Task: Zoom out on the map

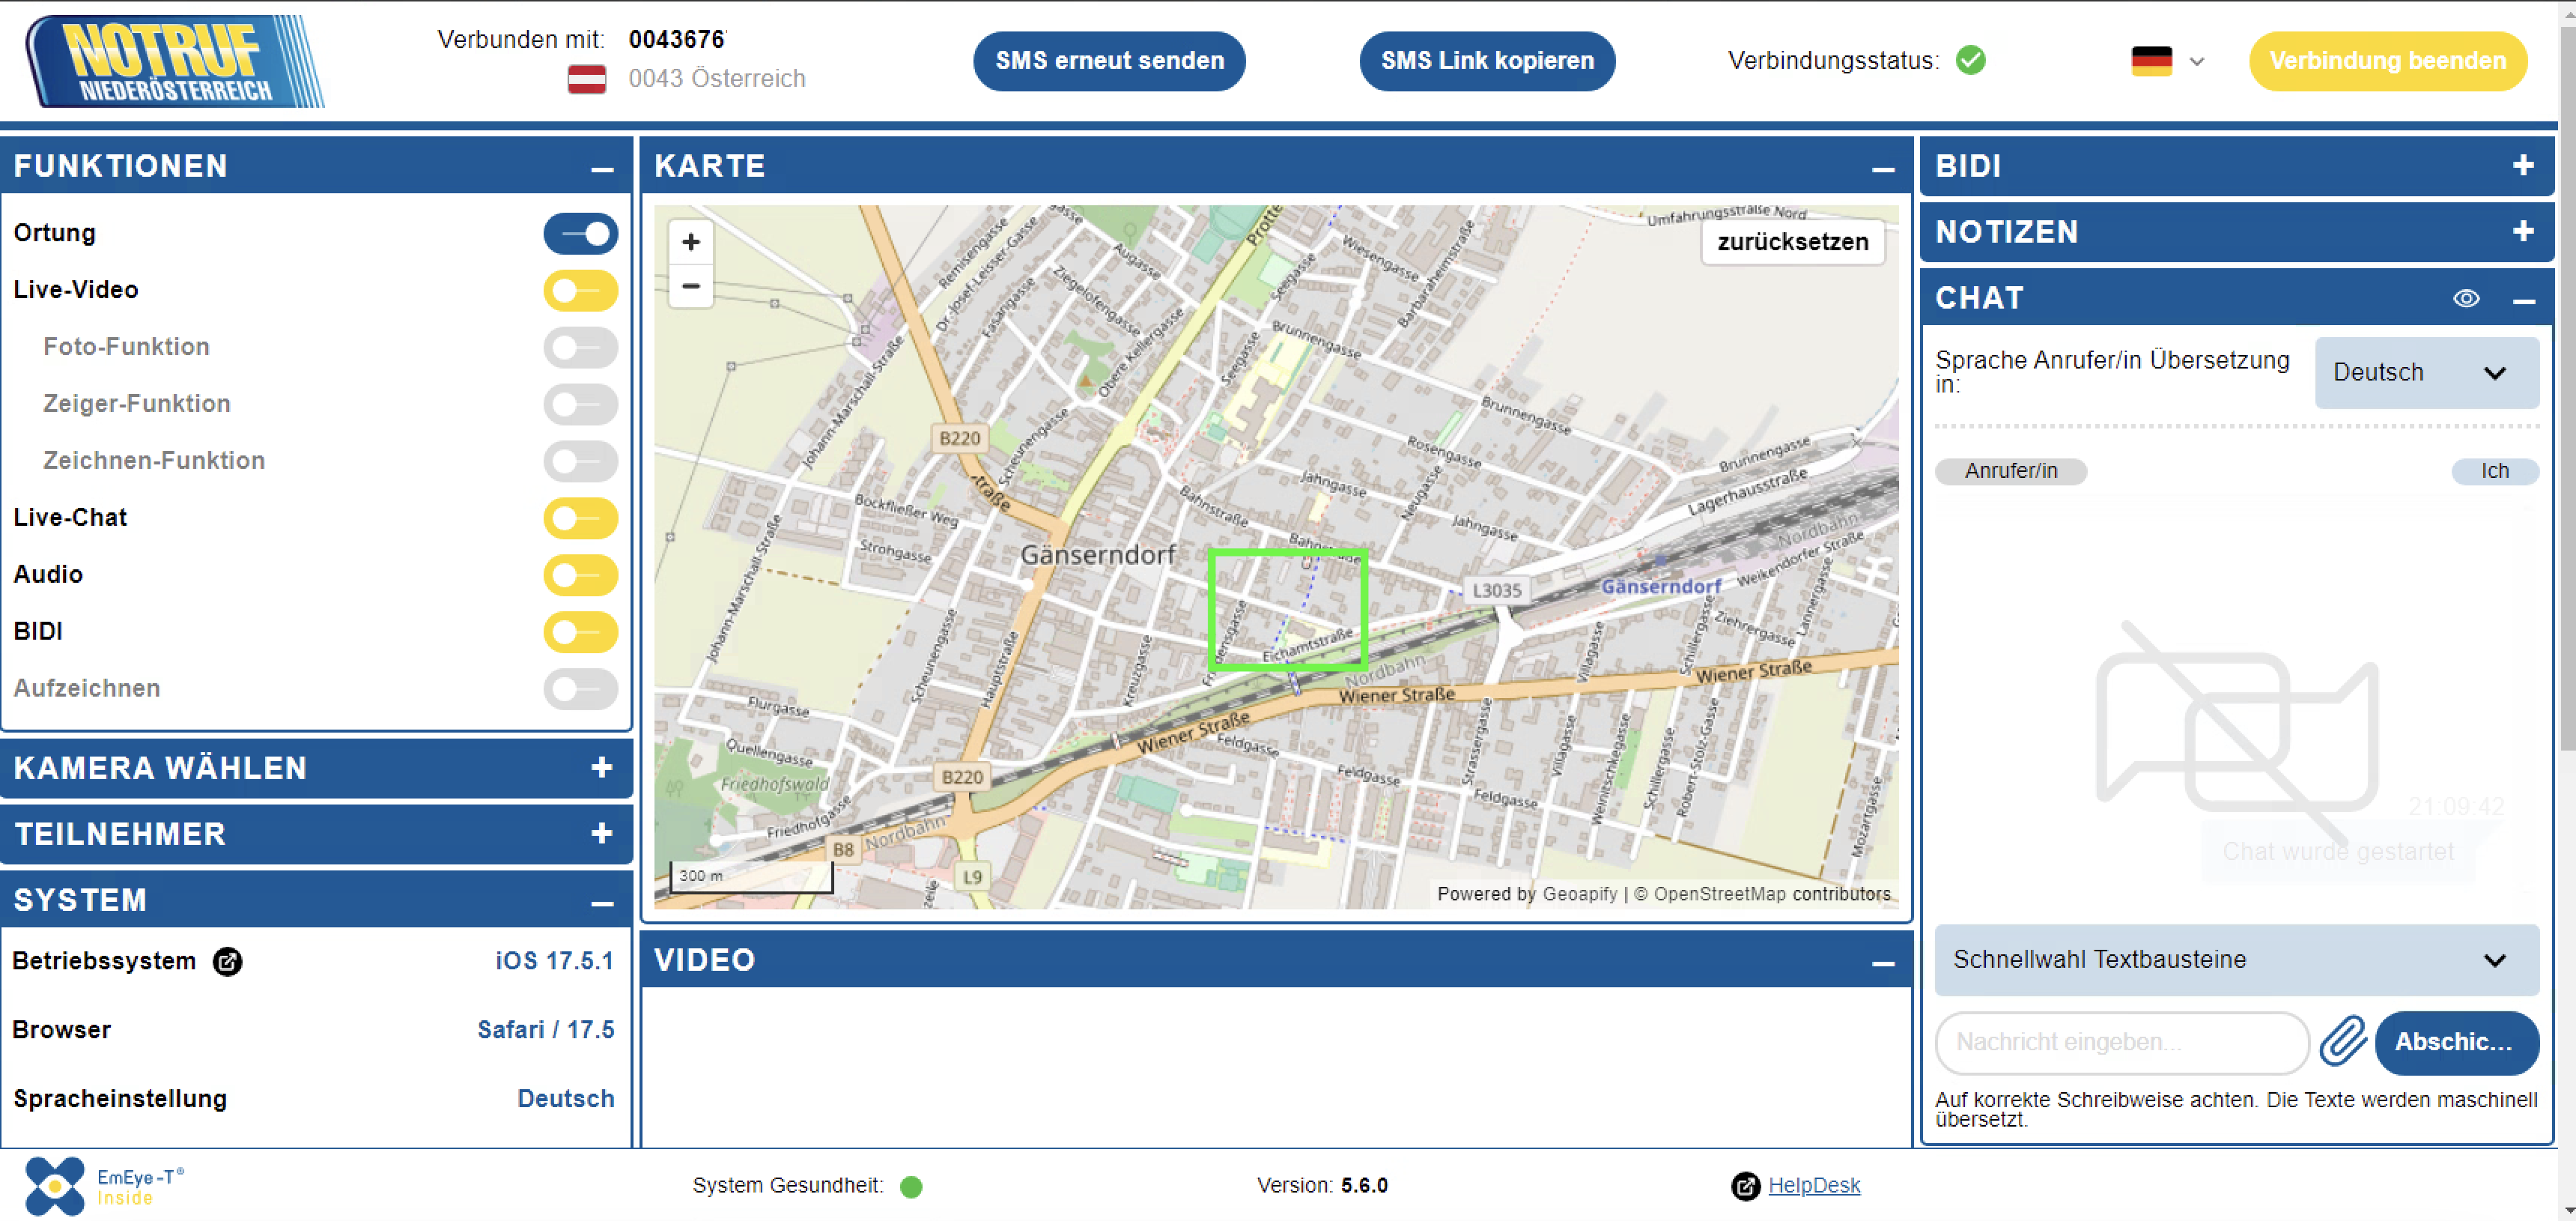Action: (690, 287)
